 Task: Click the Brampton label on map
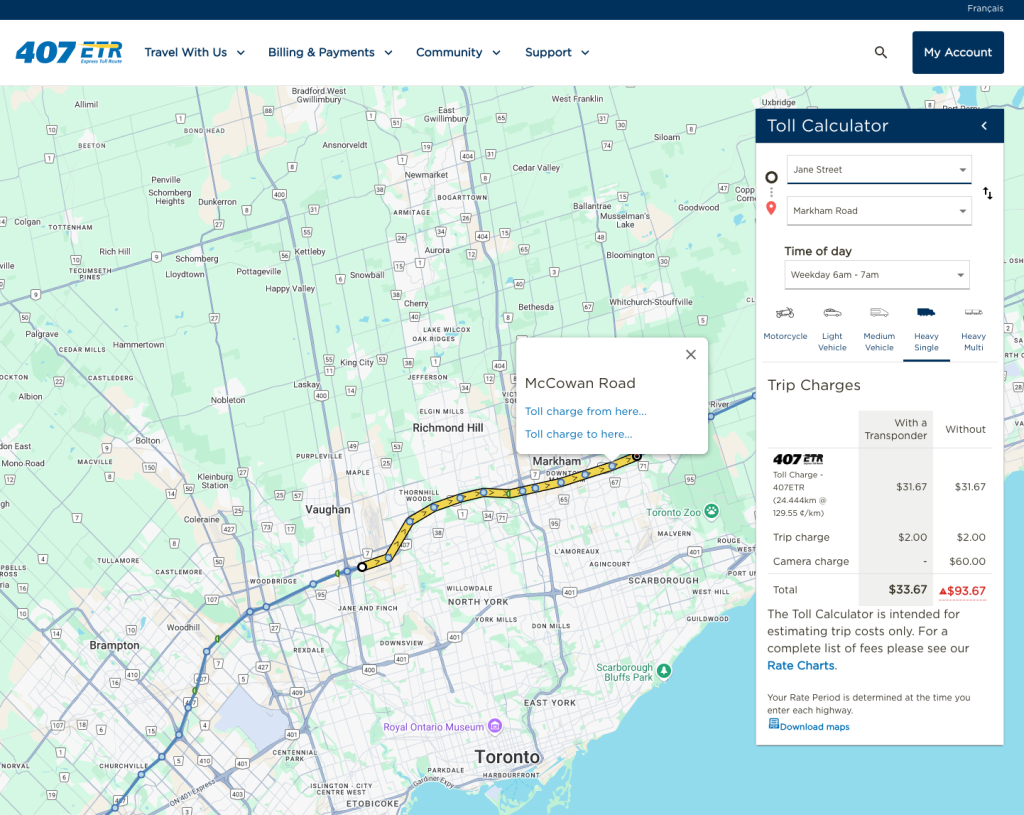(x=114, y=645)
